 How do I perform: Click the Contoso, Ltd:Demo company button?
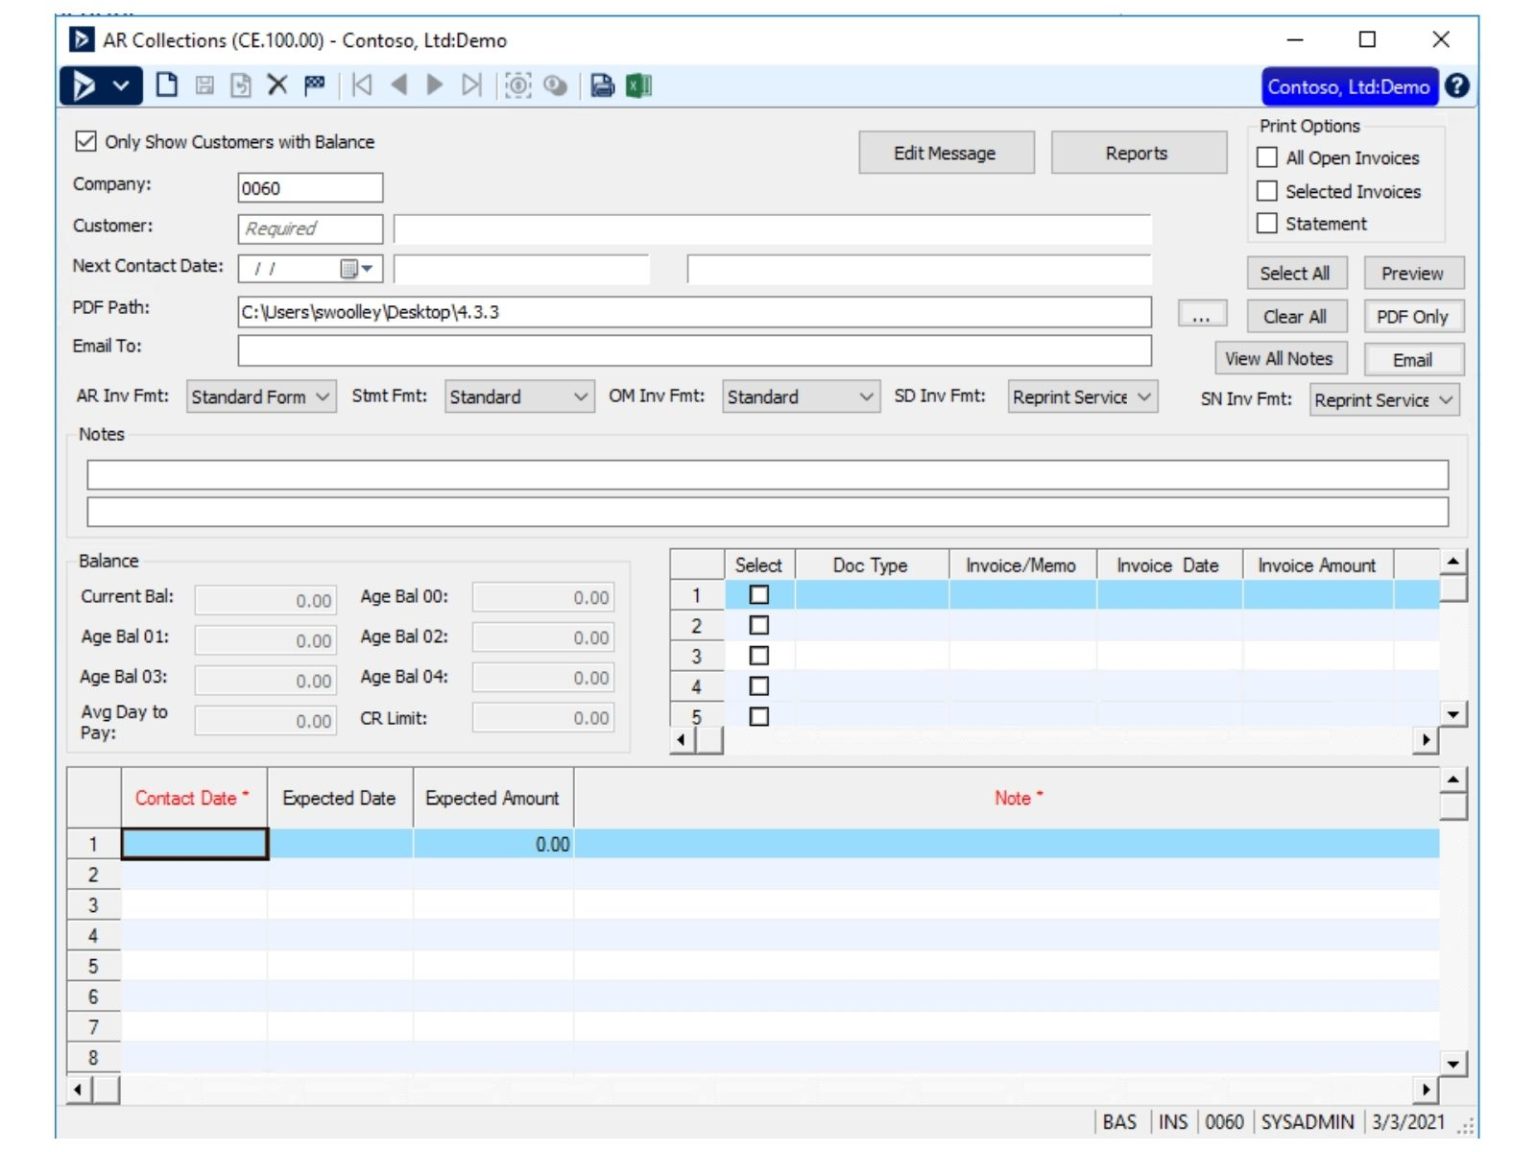coord(1348,87)
